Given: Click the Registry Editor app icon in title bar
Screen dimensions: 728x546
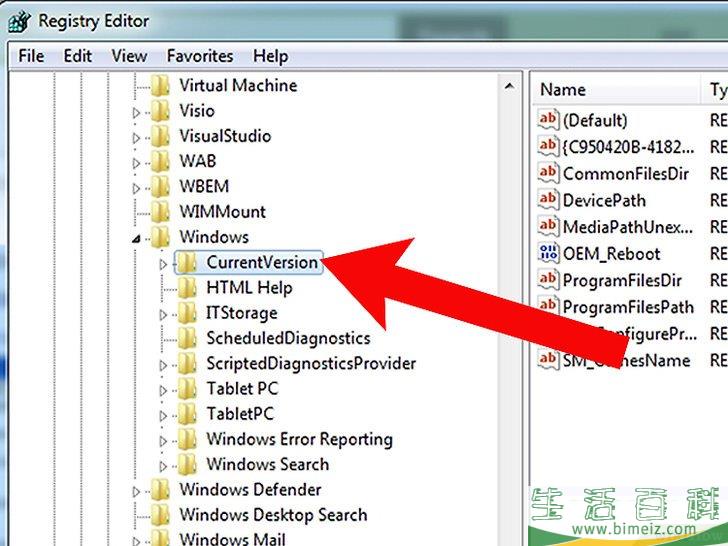Looking at the screenshot, I should coord(19,19).
